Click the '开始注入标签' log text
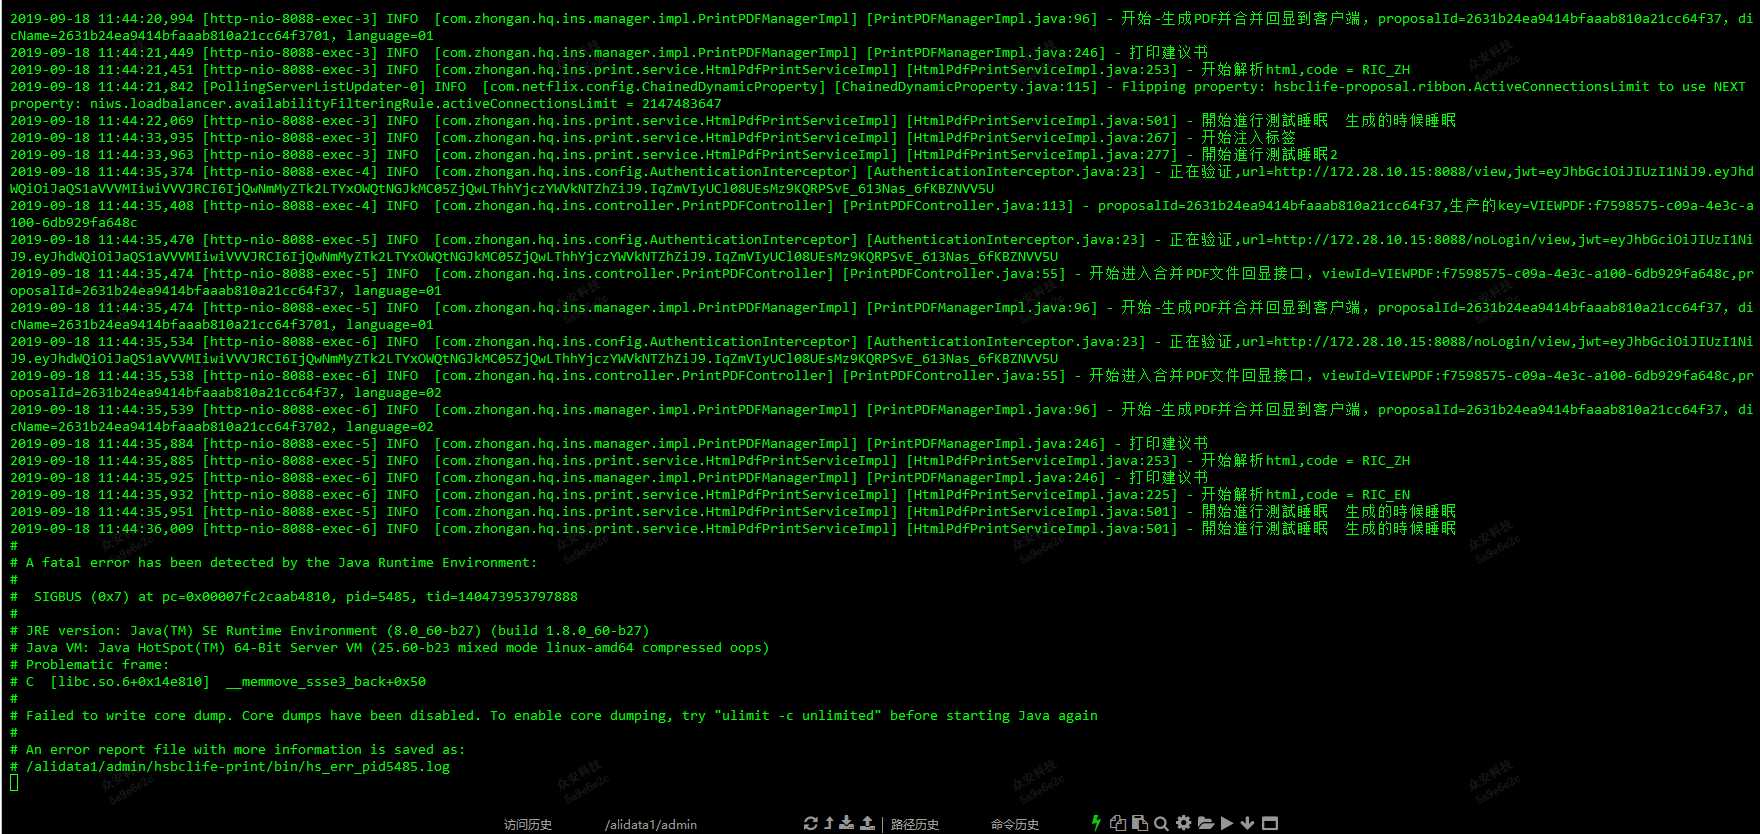The image size is (1760, 834). coord(1248,138)
